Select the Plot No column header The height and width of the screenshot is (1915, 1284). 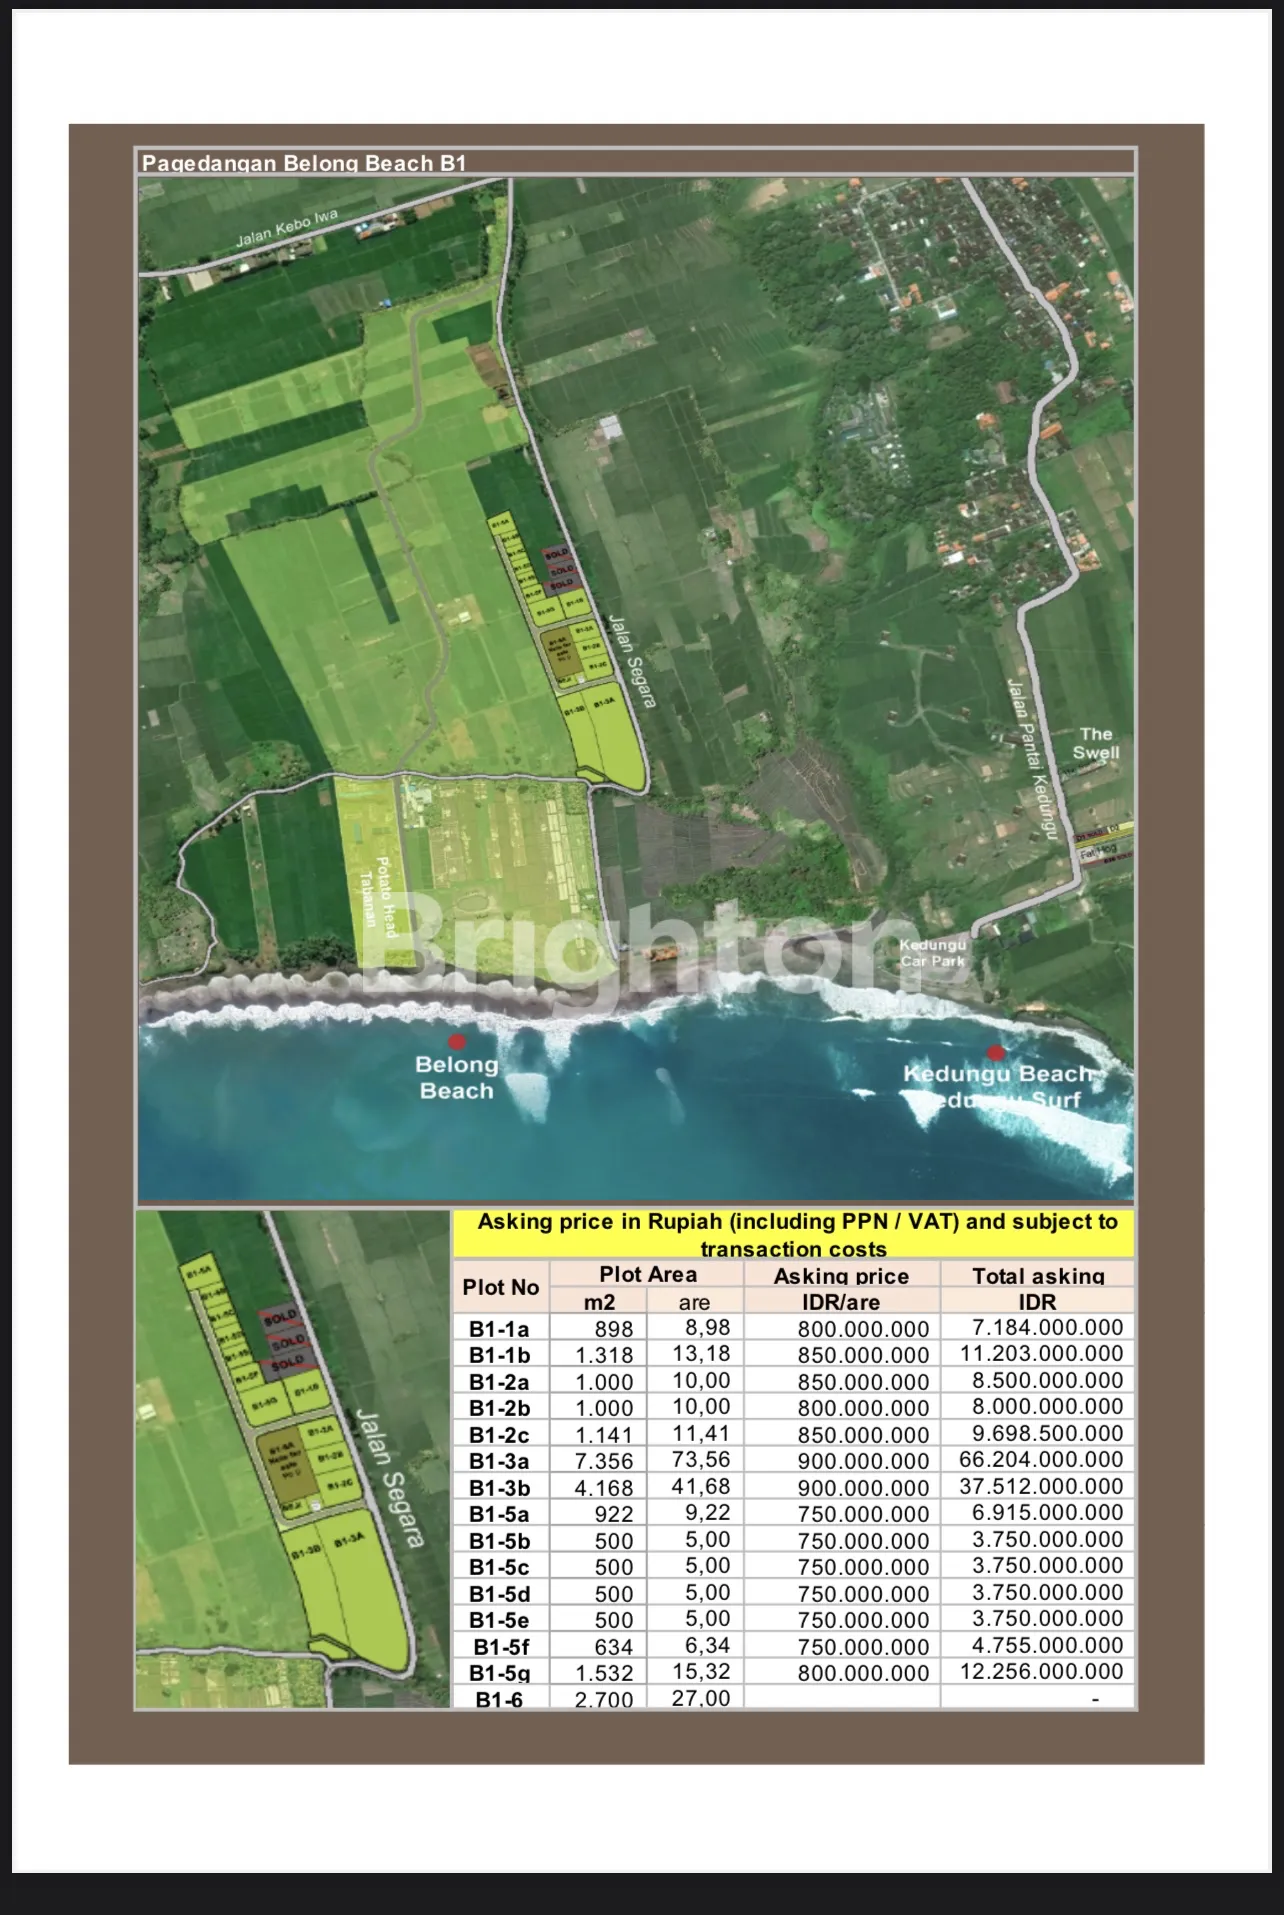coord(501,1287)
